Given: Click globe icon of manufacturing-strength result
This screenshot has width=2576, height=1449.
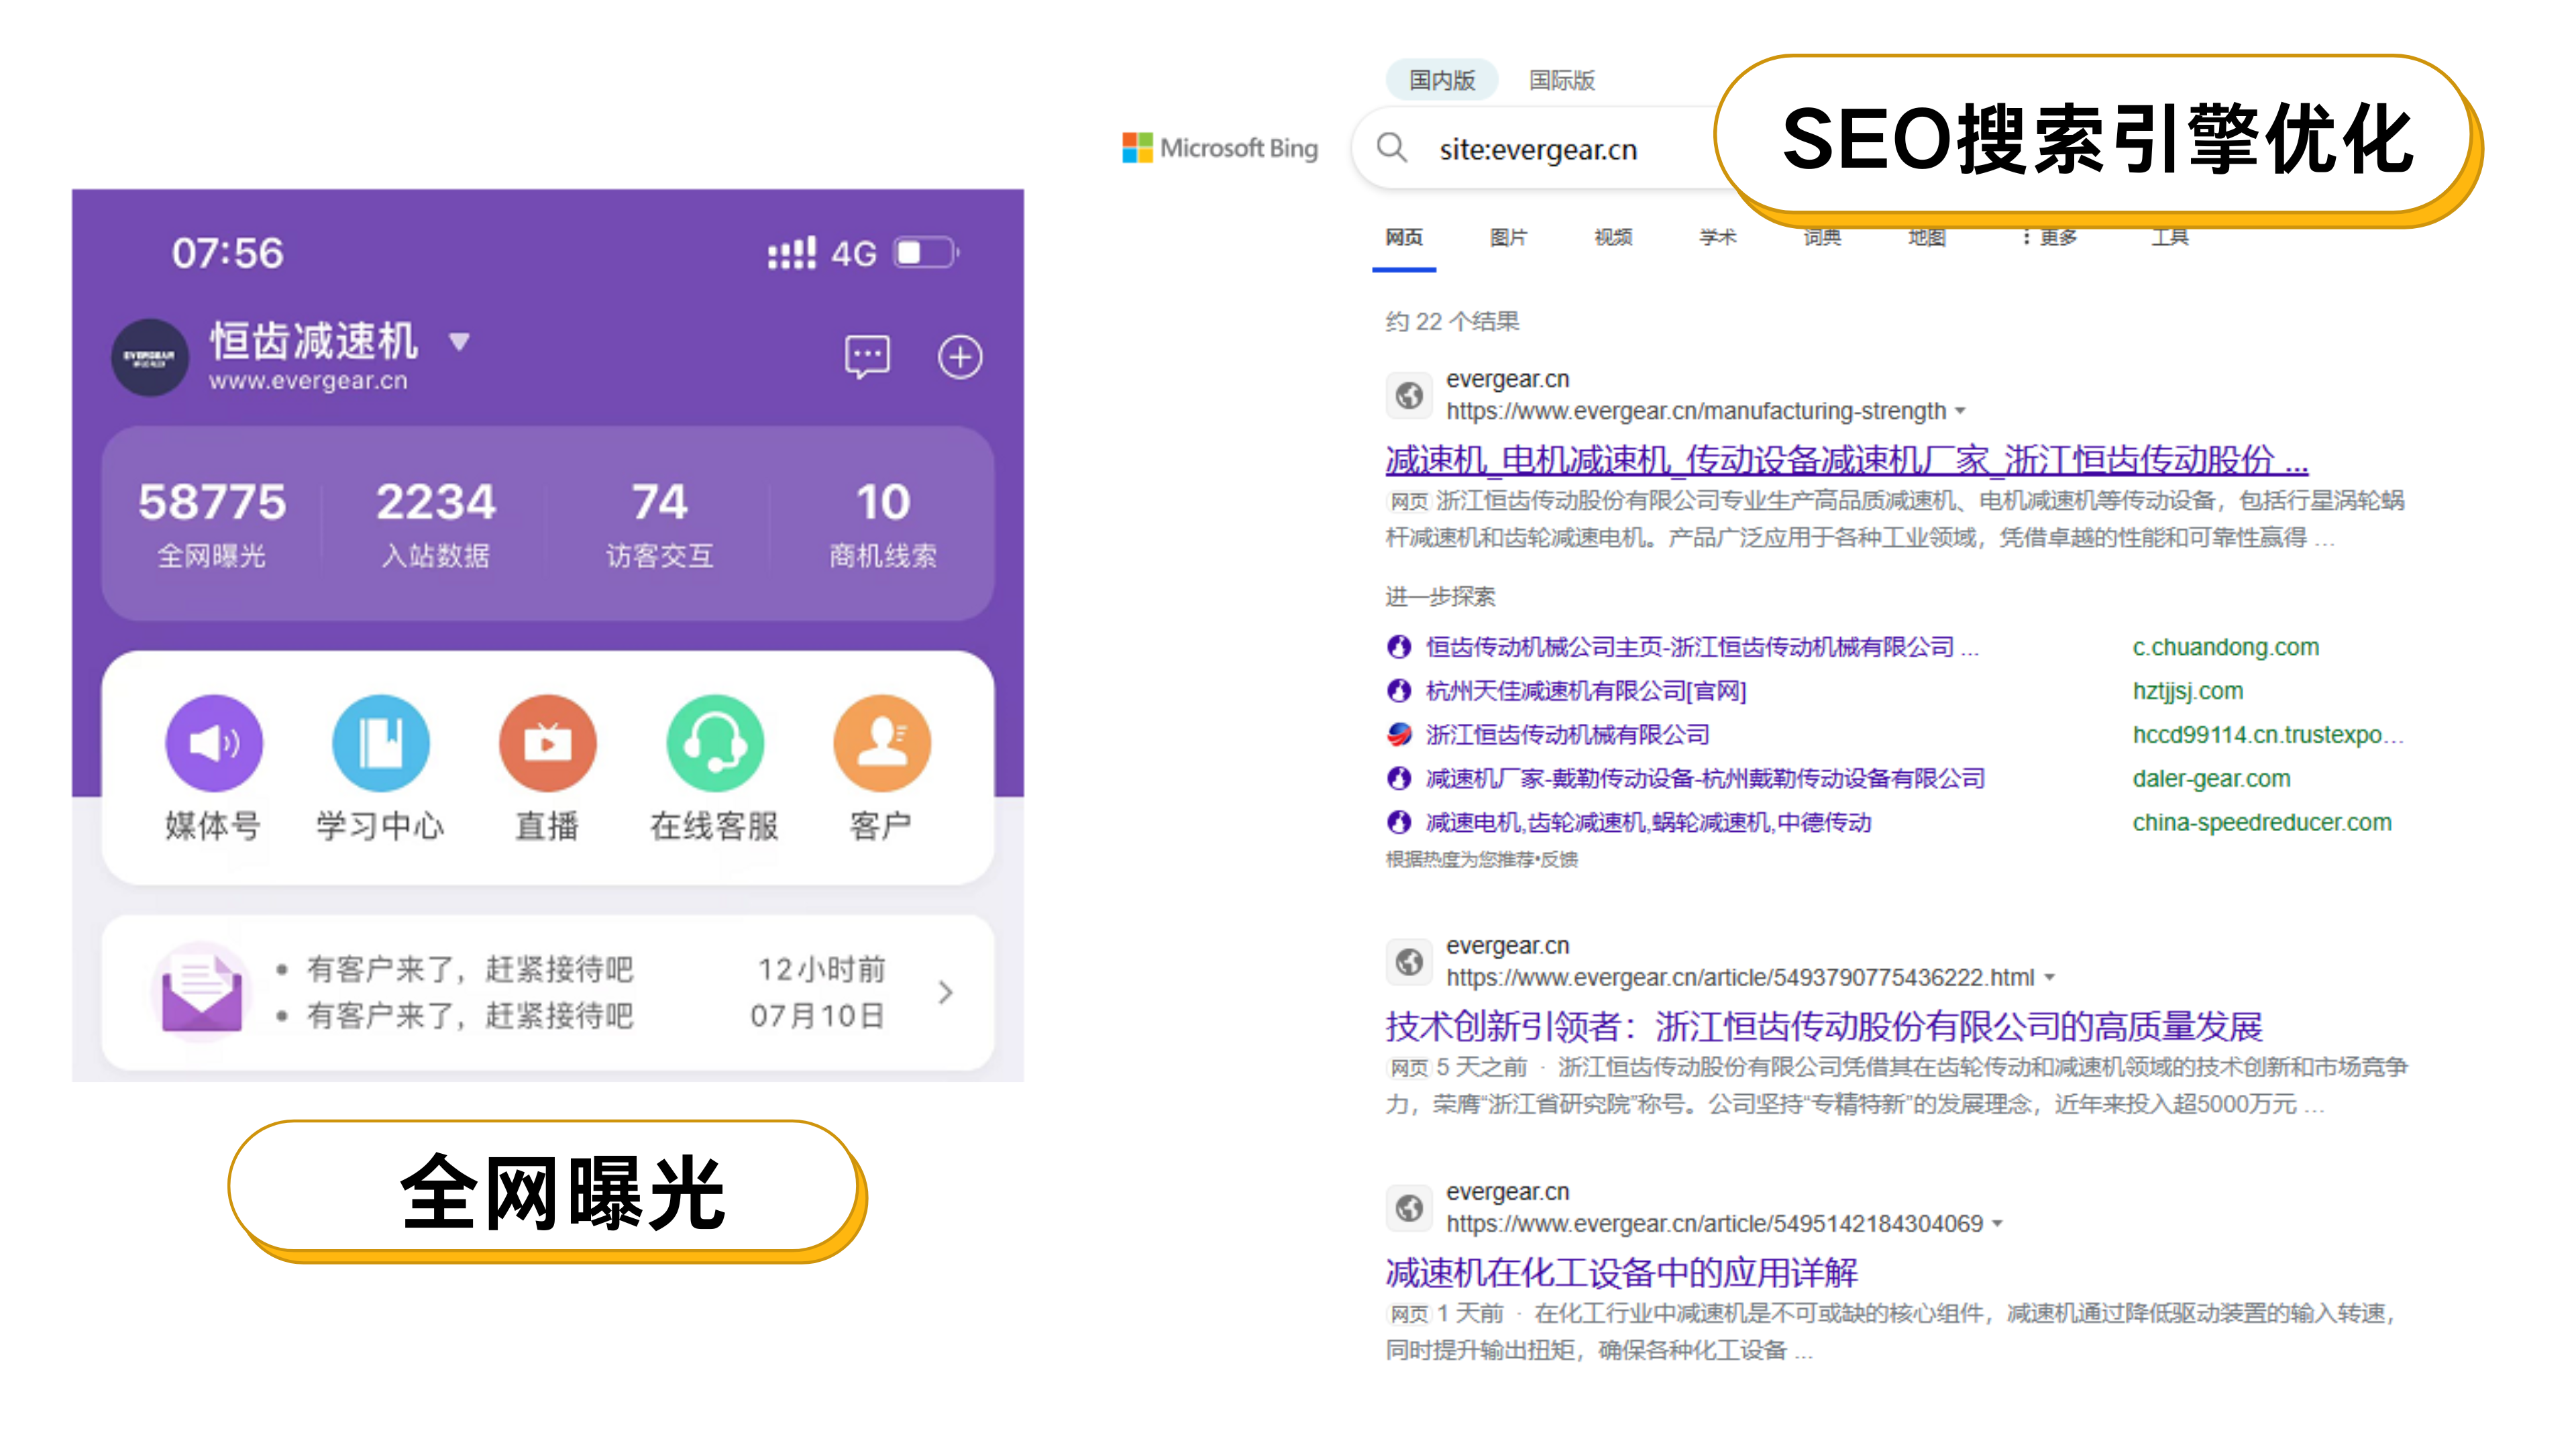Looking at the screenshot, I should coord(1409,395).
